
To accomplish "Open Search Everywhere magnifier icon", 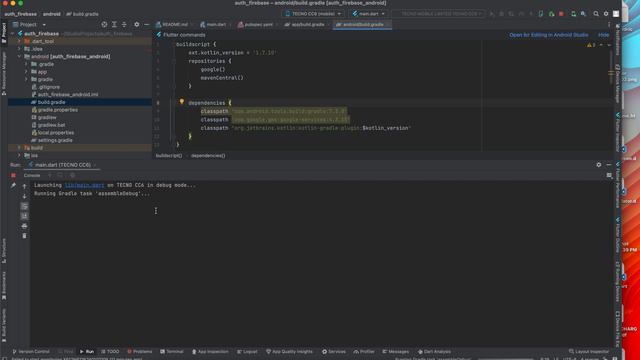I will pos(596,14).
